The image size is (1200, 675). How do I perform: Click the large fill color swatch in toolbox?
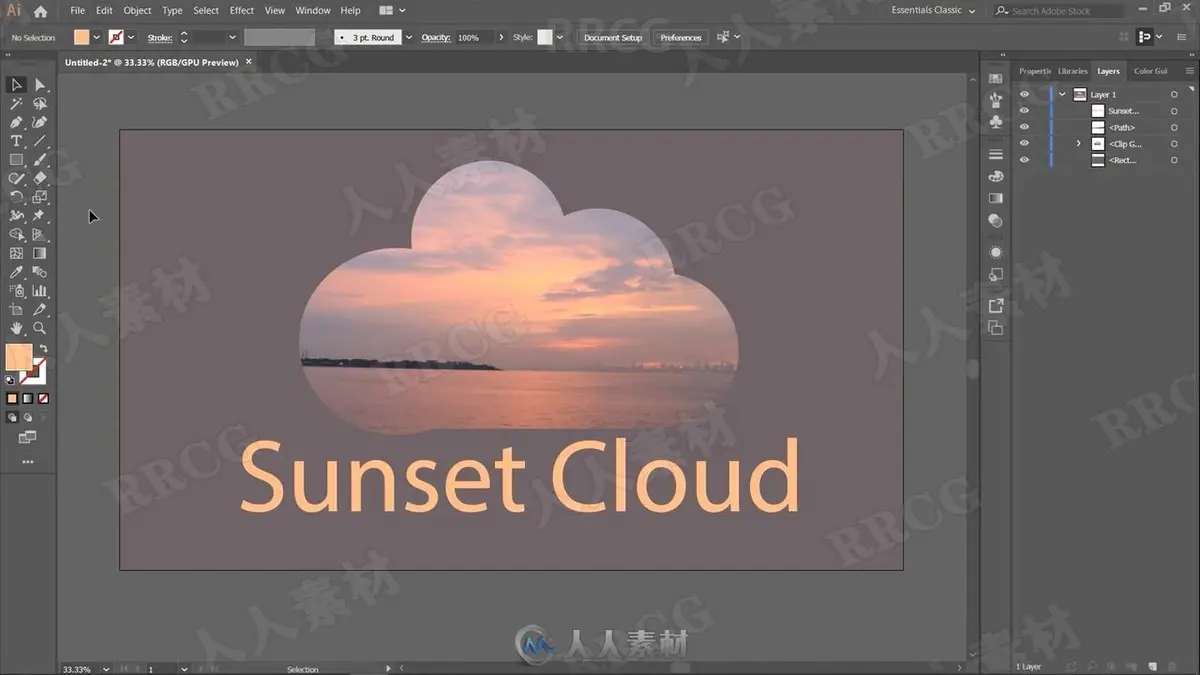pyautogui.click(x=19, y=357)
